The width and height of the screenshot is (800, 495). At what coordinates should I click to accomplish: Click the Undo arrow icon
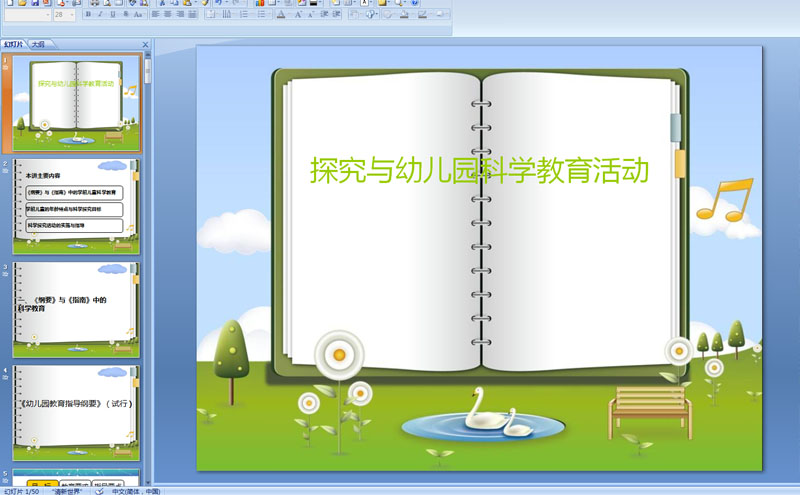click(218, 3)
